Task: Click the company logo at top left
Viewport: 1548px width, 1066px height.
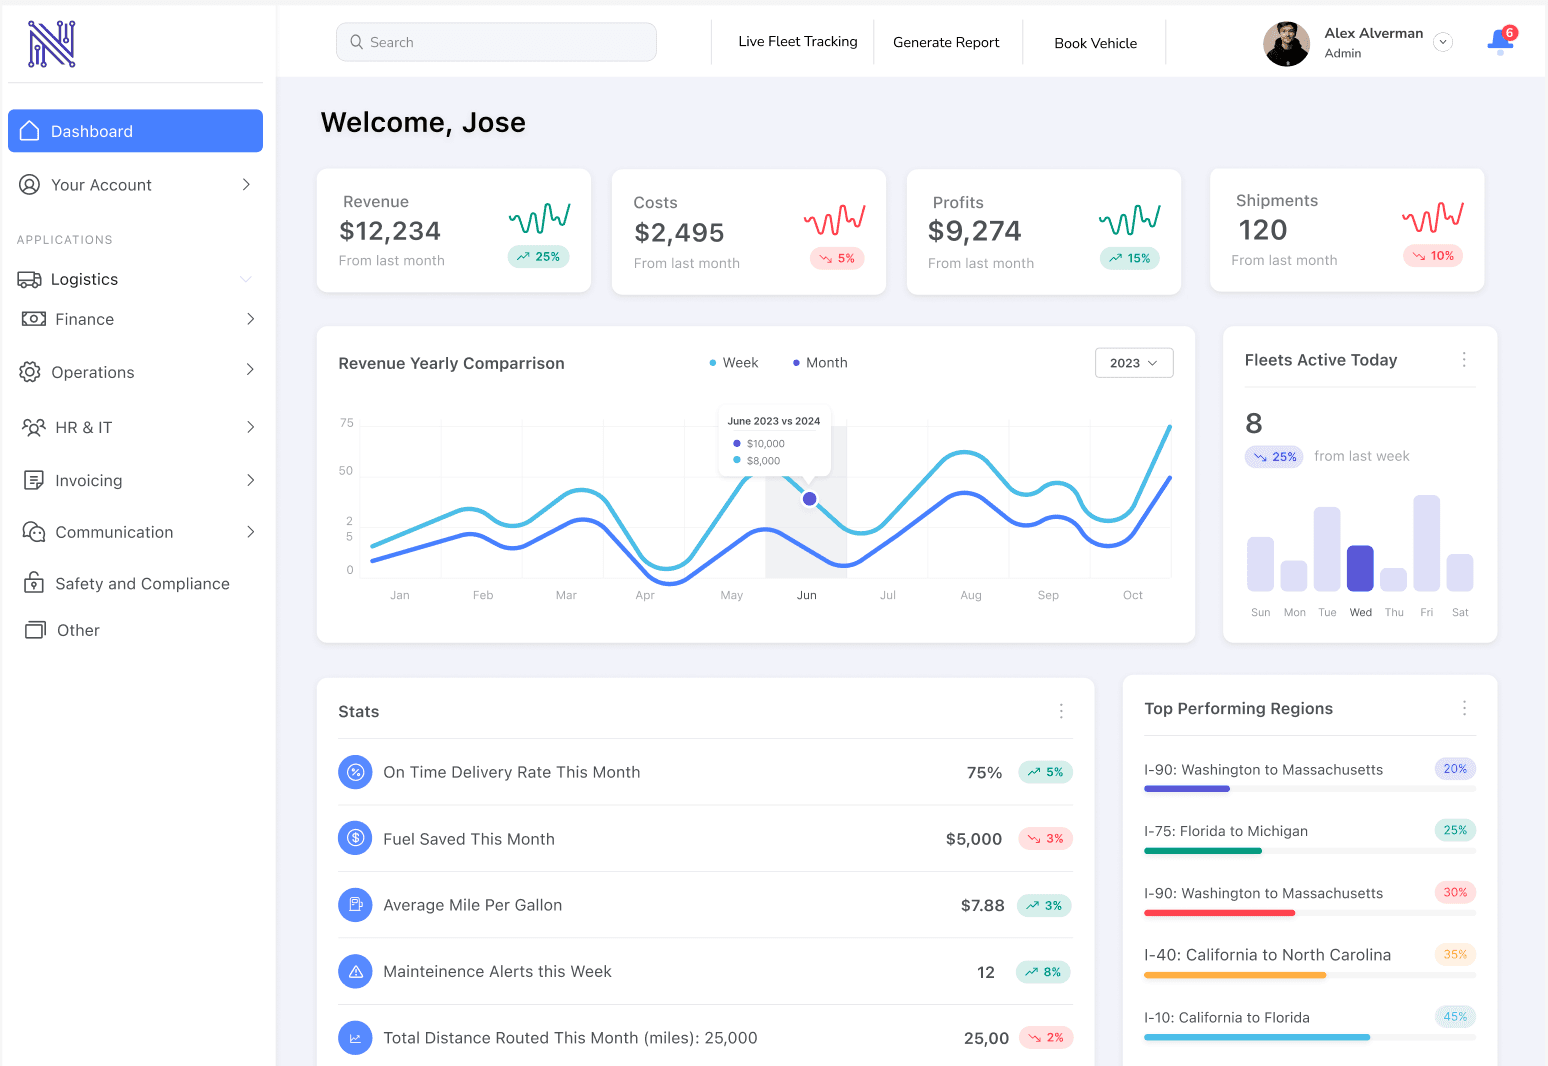Action: pos(51,43)
